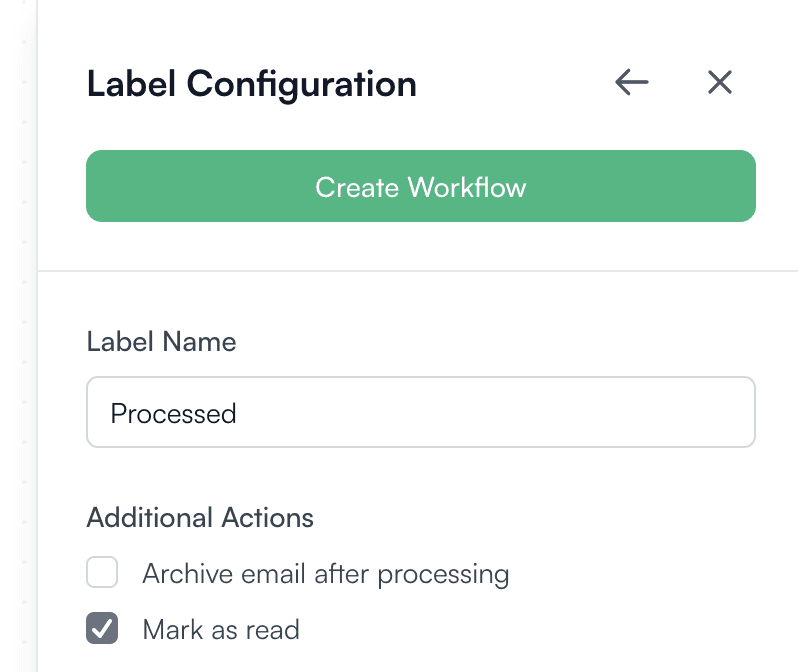The image size is (798, 672).
Task: Click the 'Additional Actions' section heading
Action: [200, 518]
